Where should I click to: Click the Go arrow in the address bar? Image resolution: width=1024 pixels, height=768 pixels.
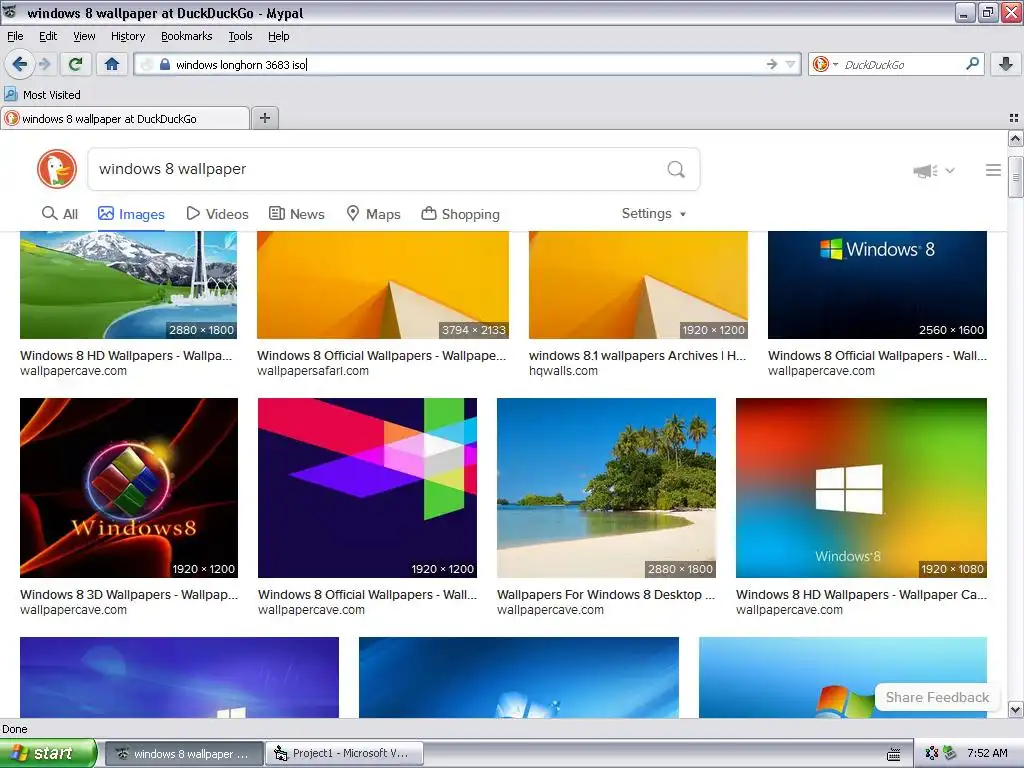[x=772, y=64]
